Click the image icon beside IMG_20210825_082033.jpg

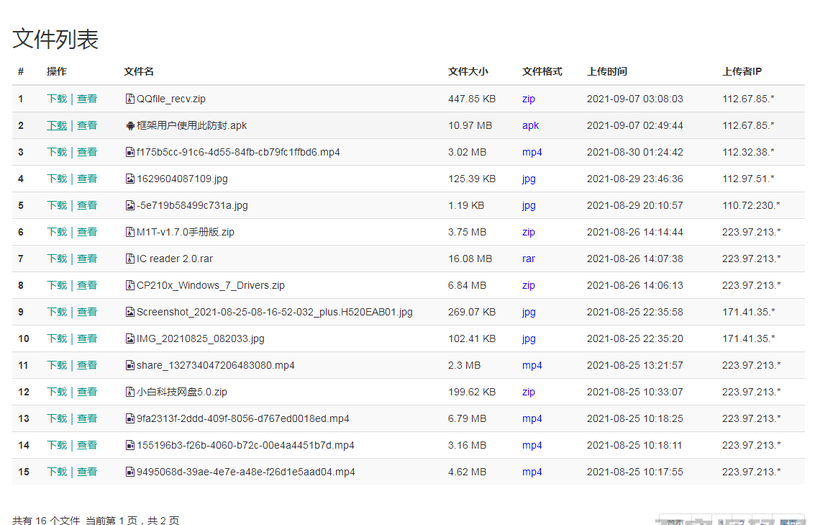[130, 339]
